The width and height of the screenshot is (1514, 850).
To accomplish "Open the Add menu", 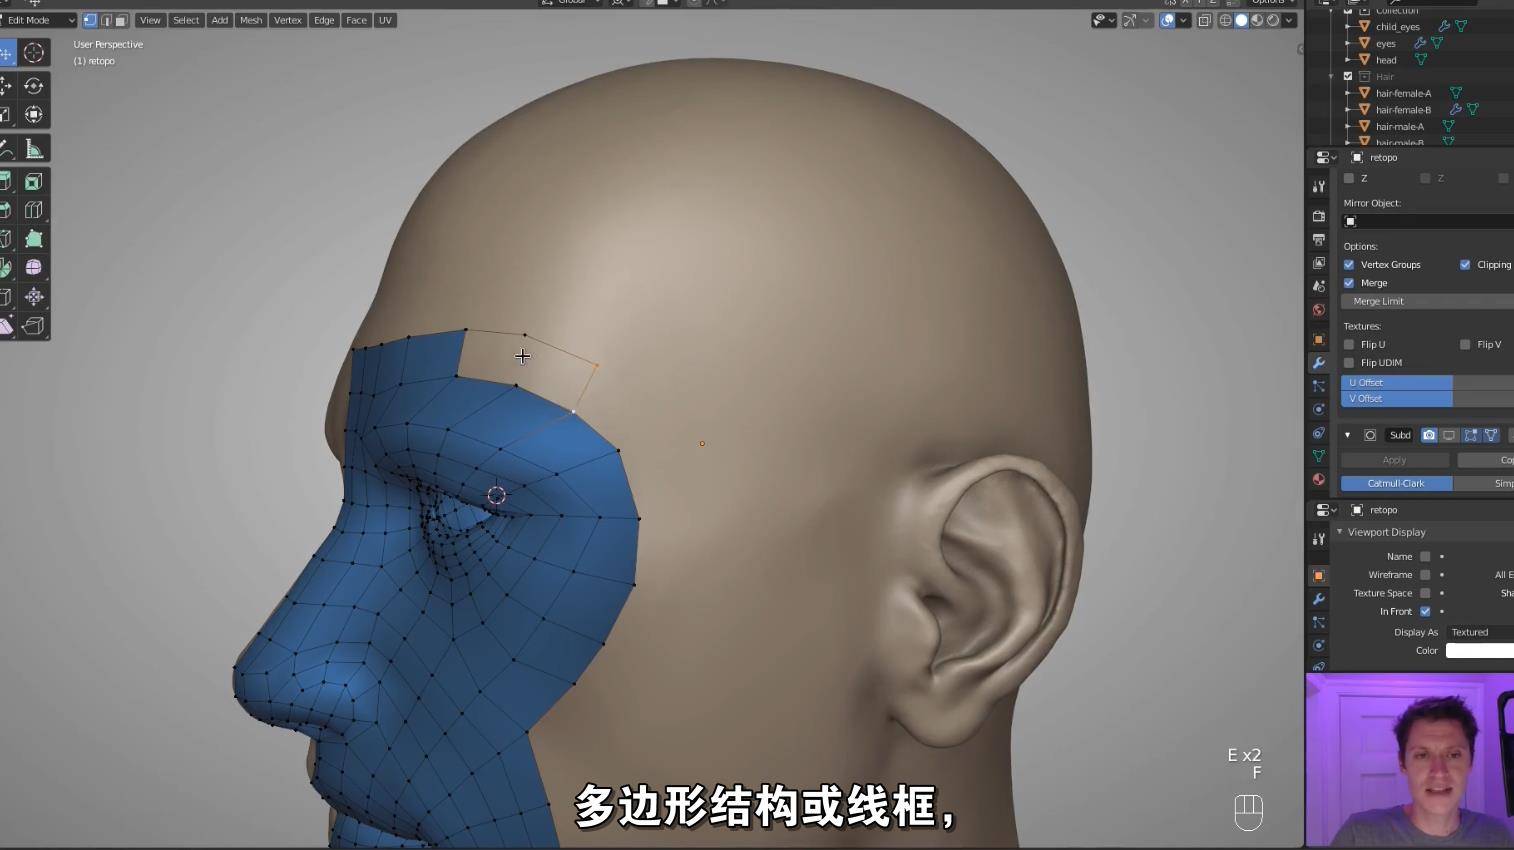I will pyautogui.click(x=220, y=20).
